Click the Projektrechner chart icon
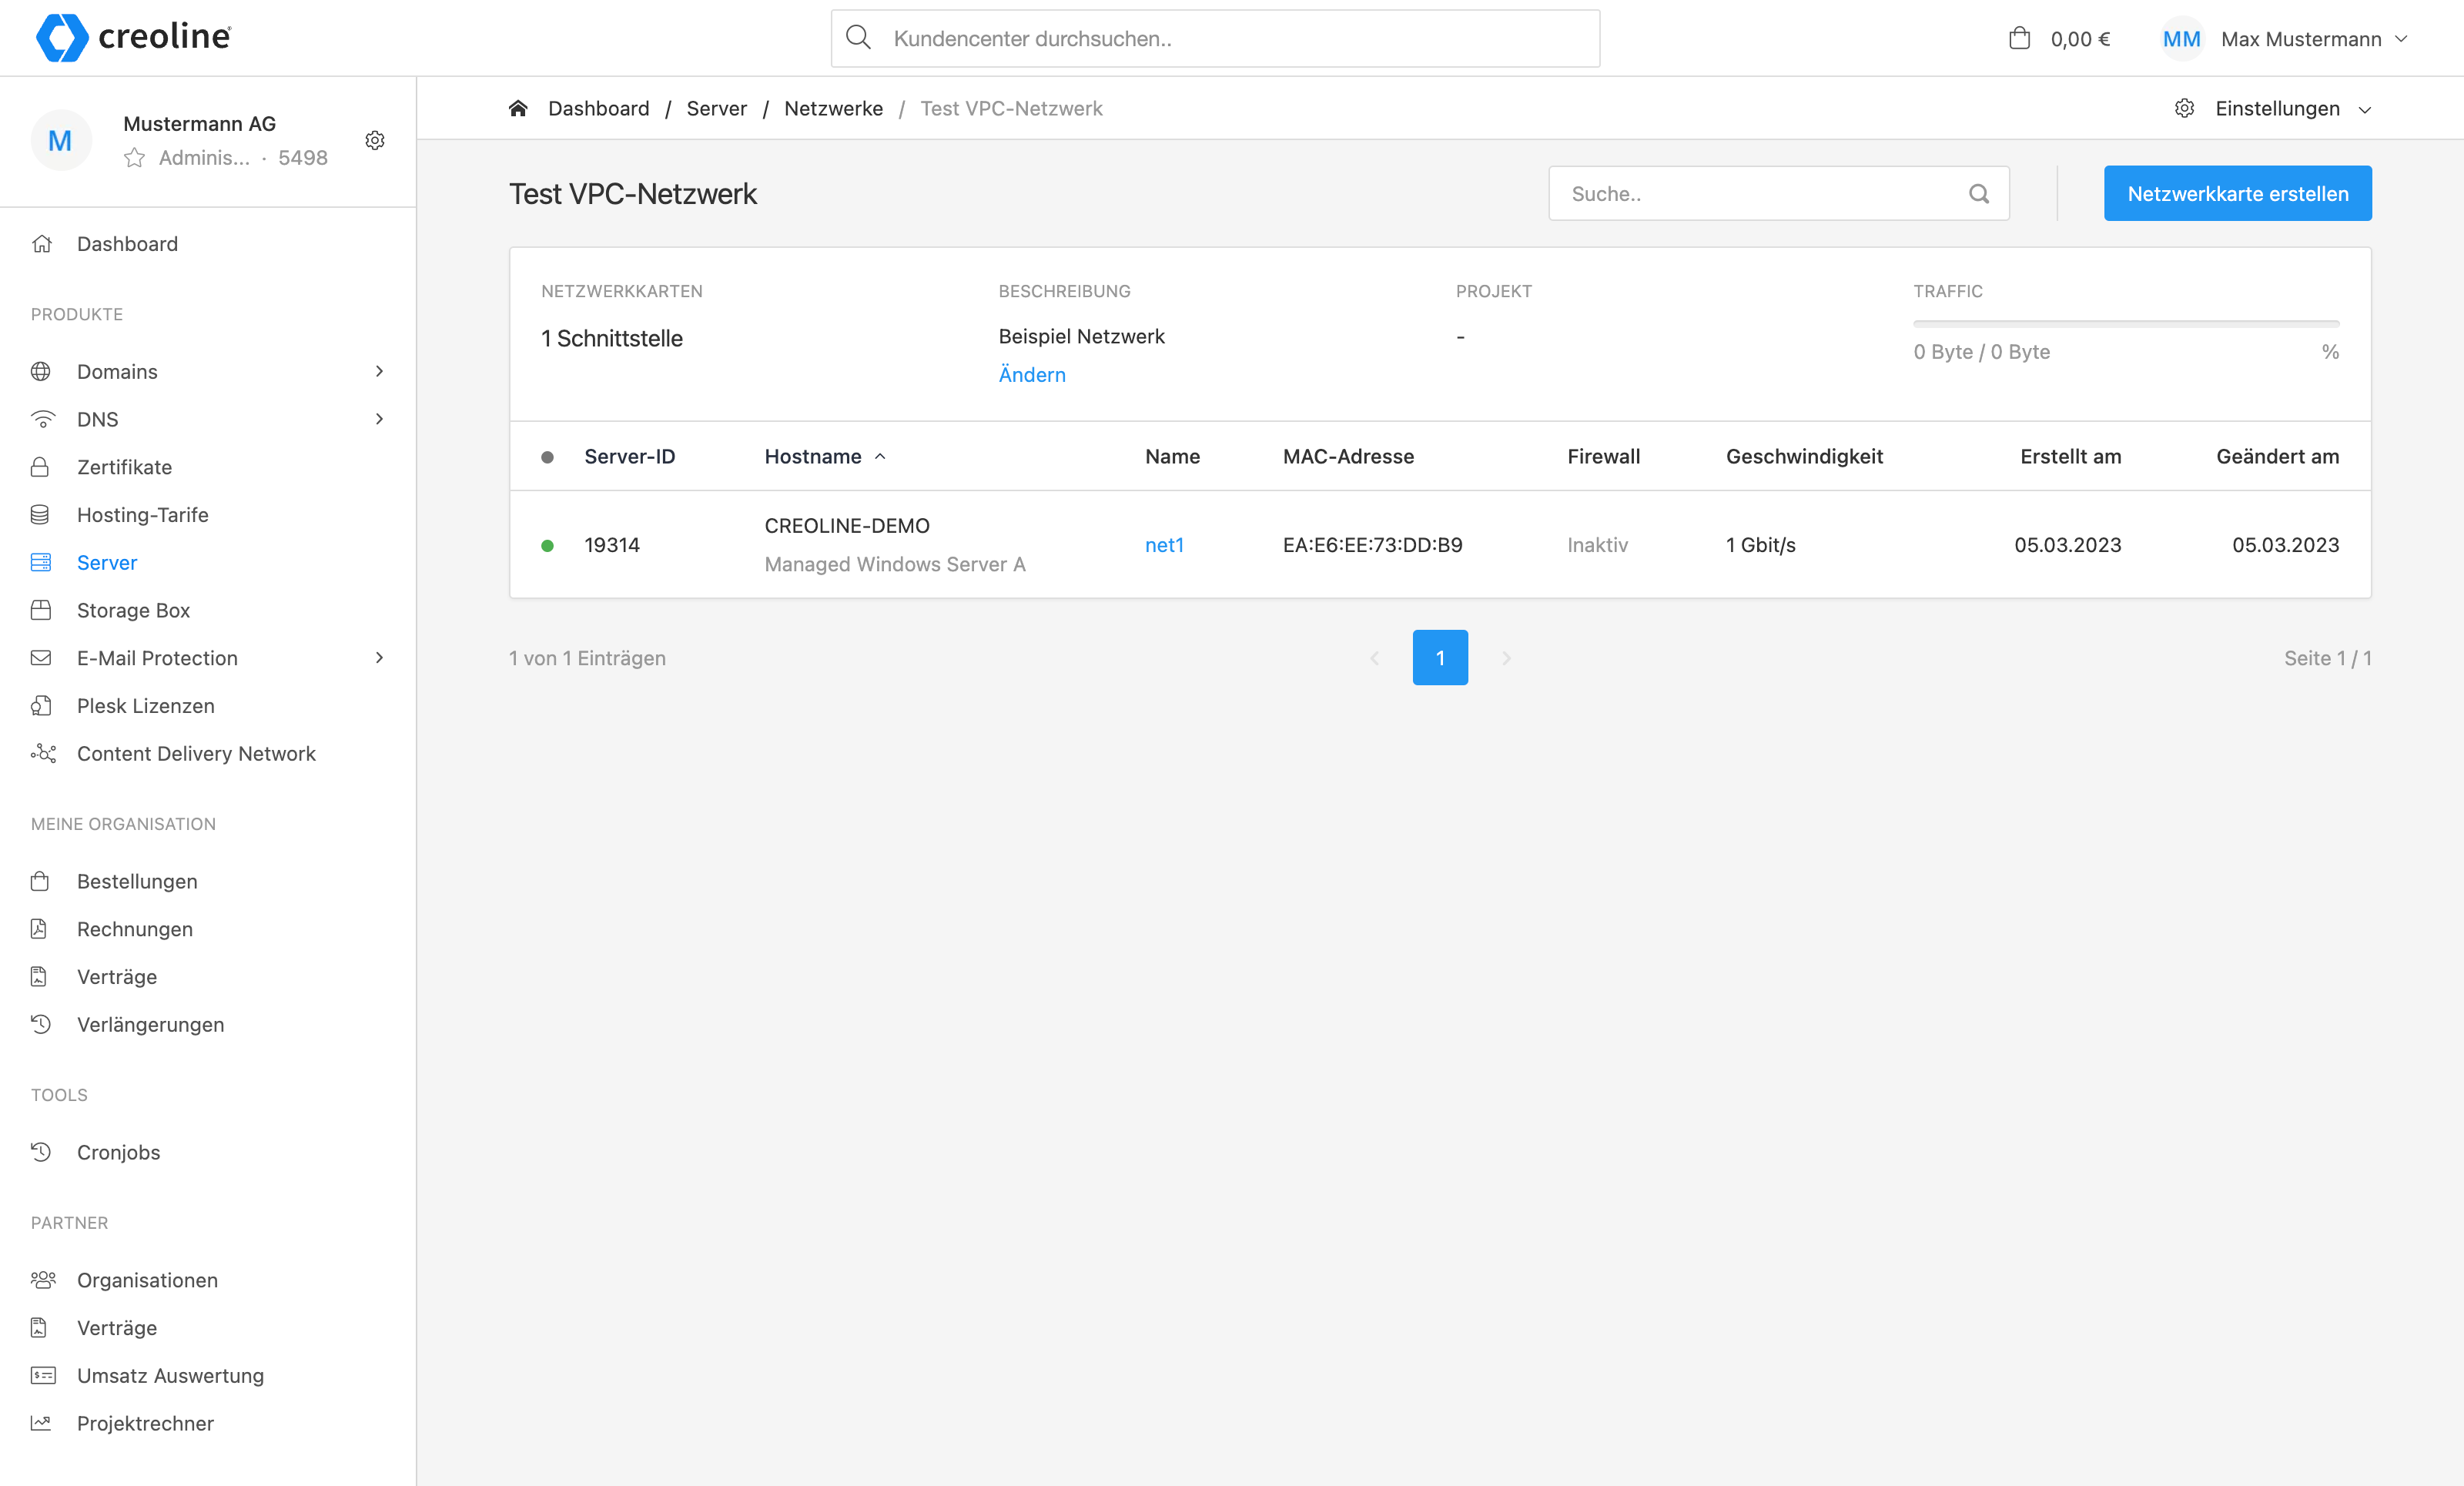Image resolution: width=2464 pixels, height=1486 pixels. [41, 1423]
